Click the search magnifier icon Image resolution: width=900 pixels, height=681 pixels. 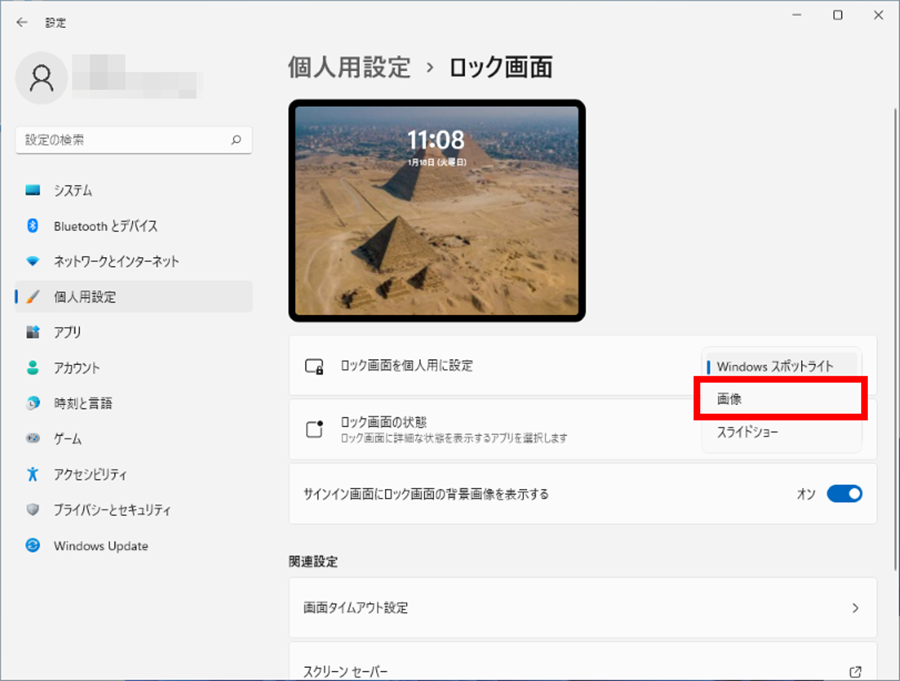236,140
